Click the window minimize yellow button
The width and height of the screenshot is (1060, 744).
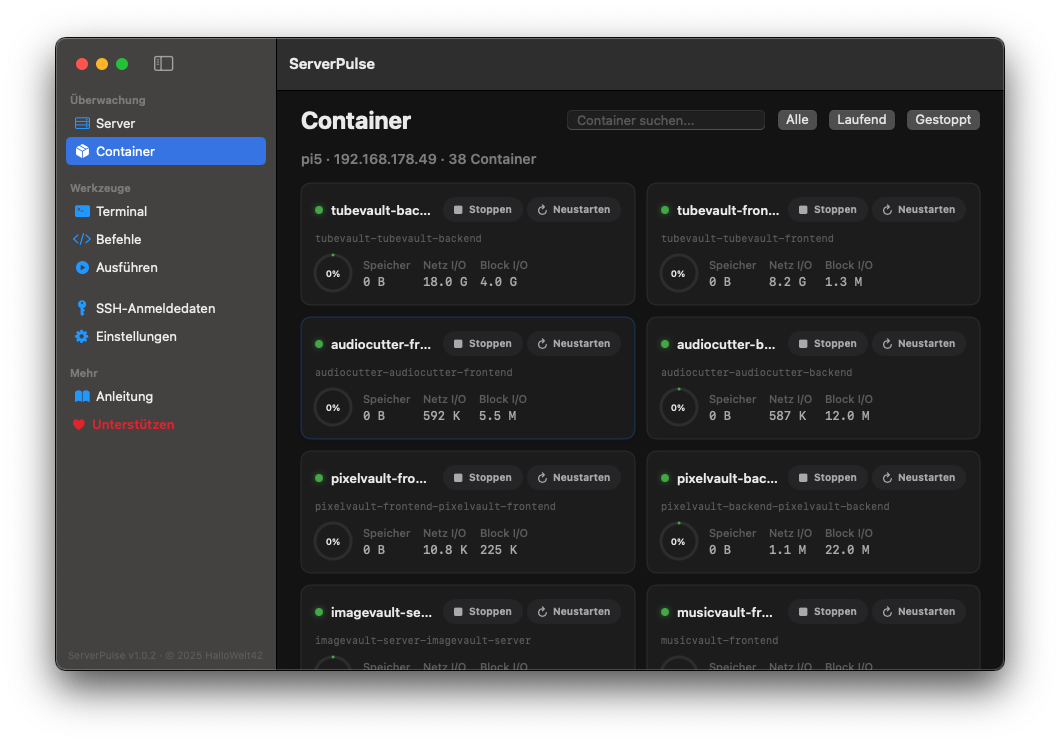click(x=102, y=64)
